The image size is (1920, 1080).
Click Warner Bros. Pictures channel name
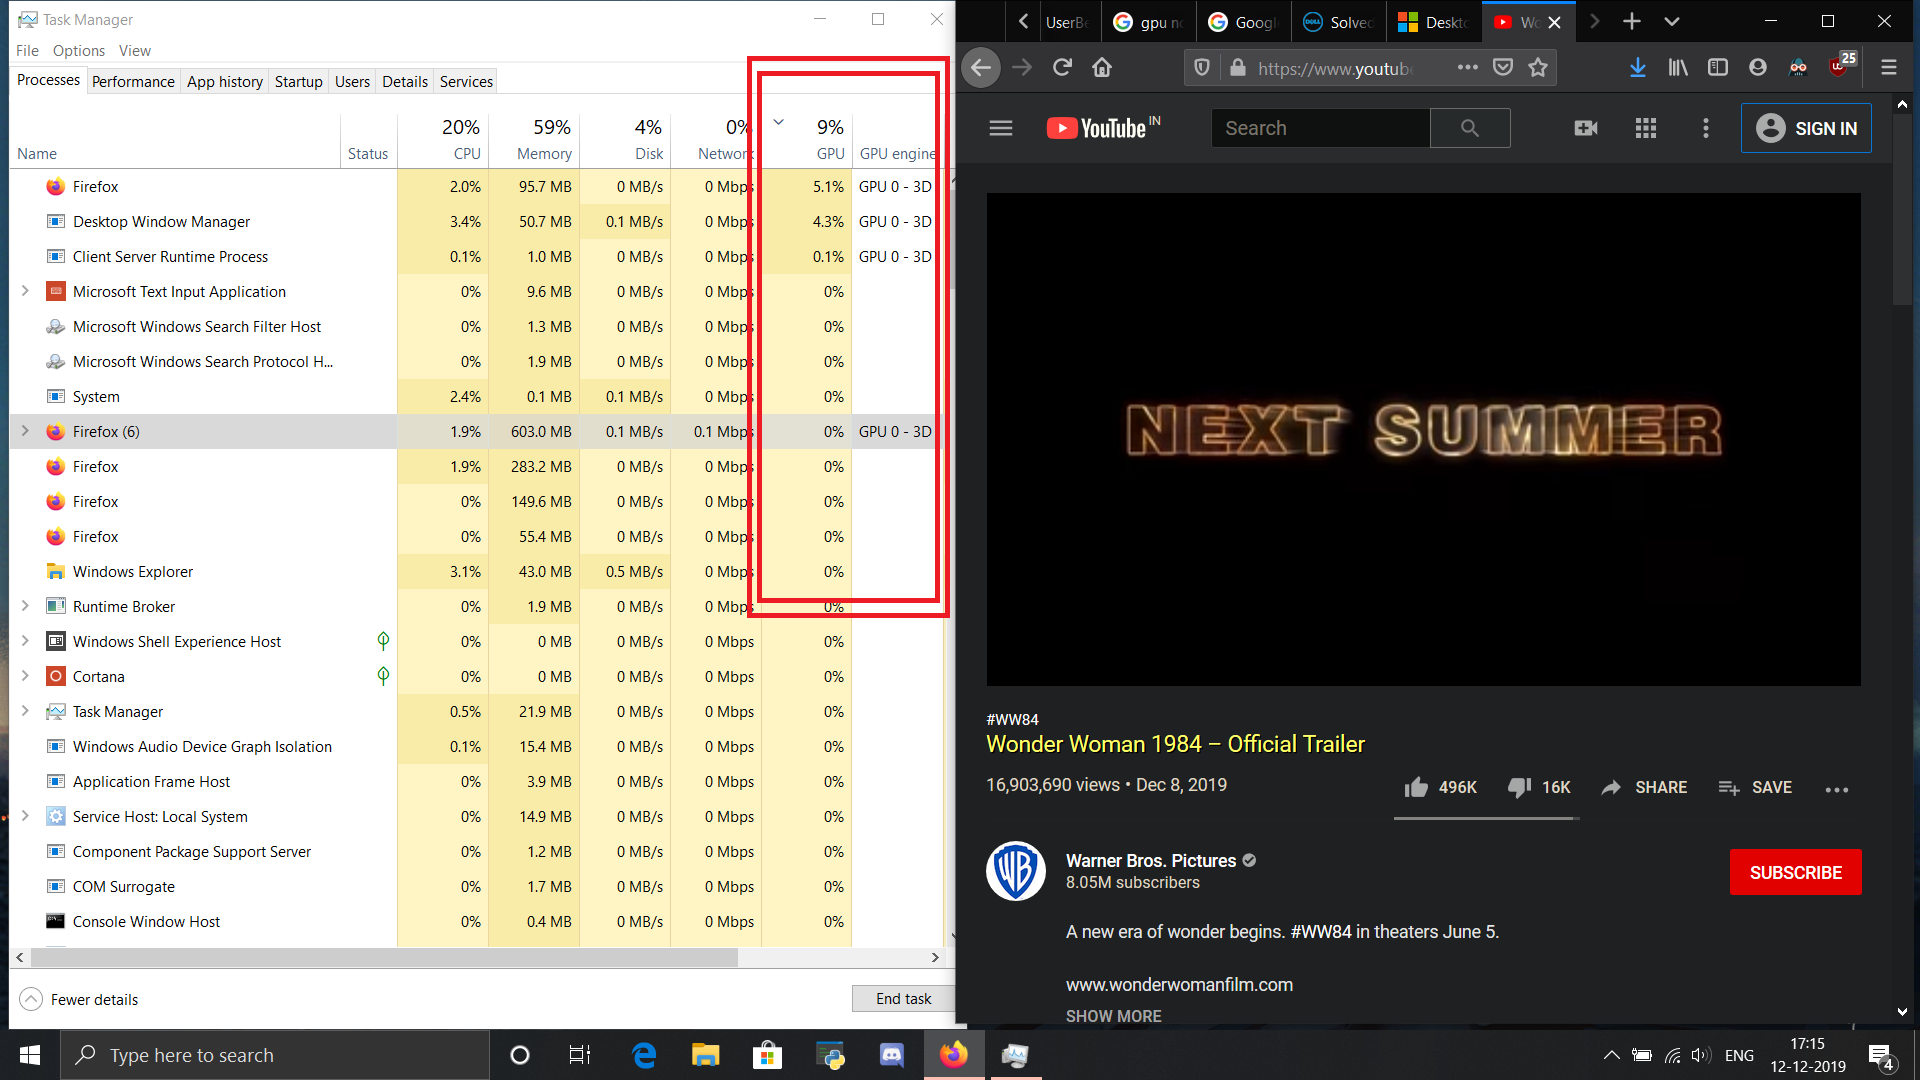click(x=1151, y=861)
